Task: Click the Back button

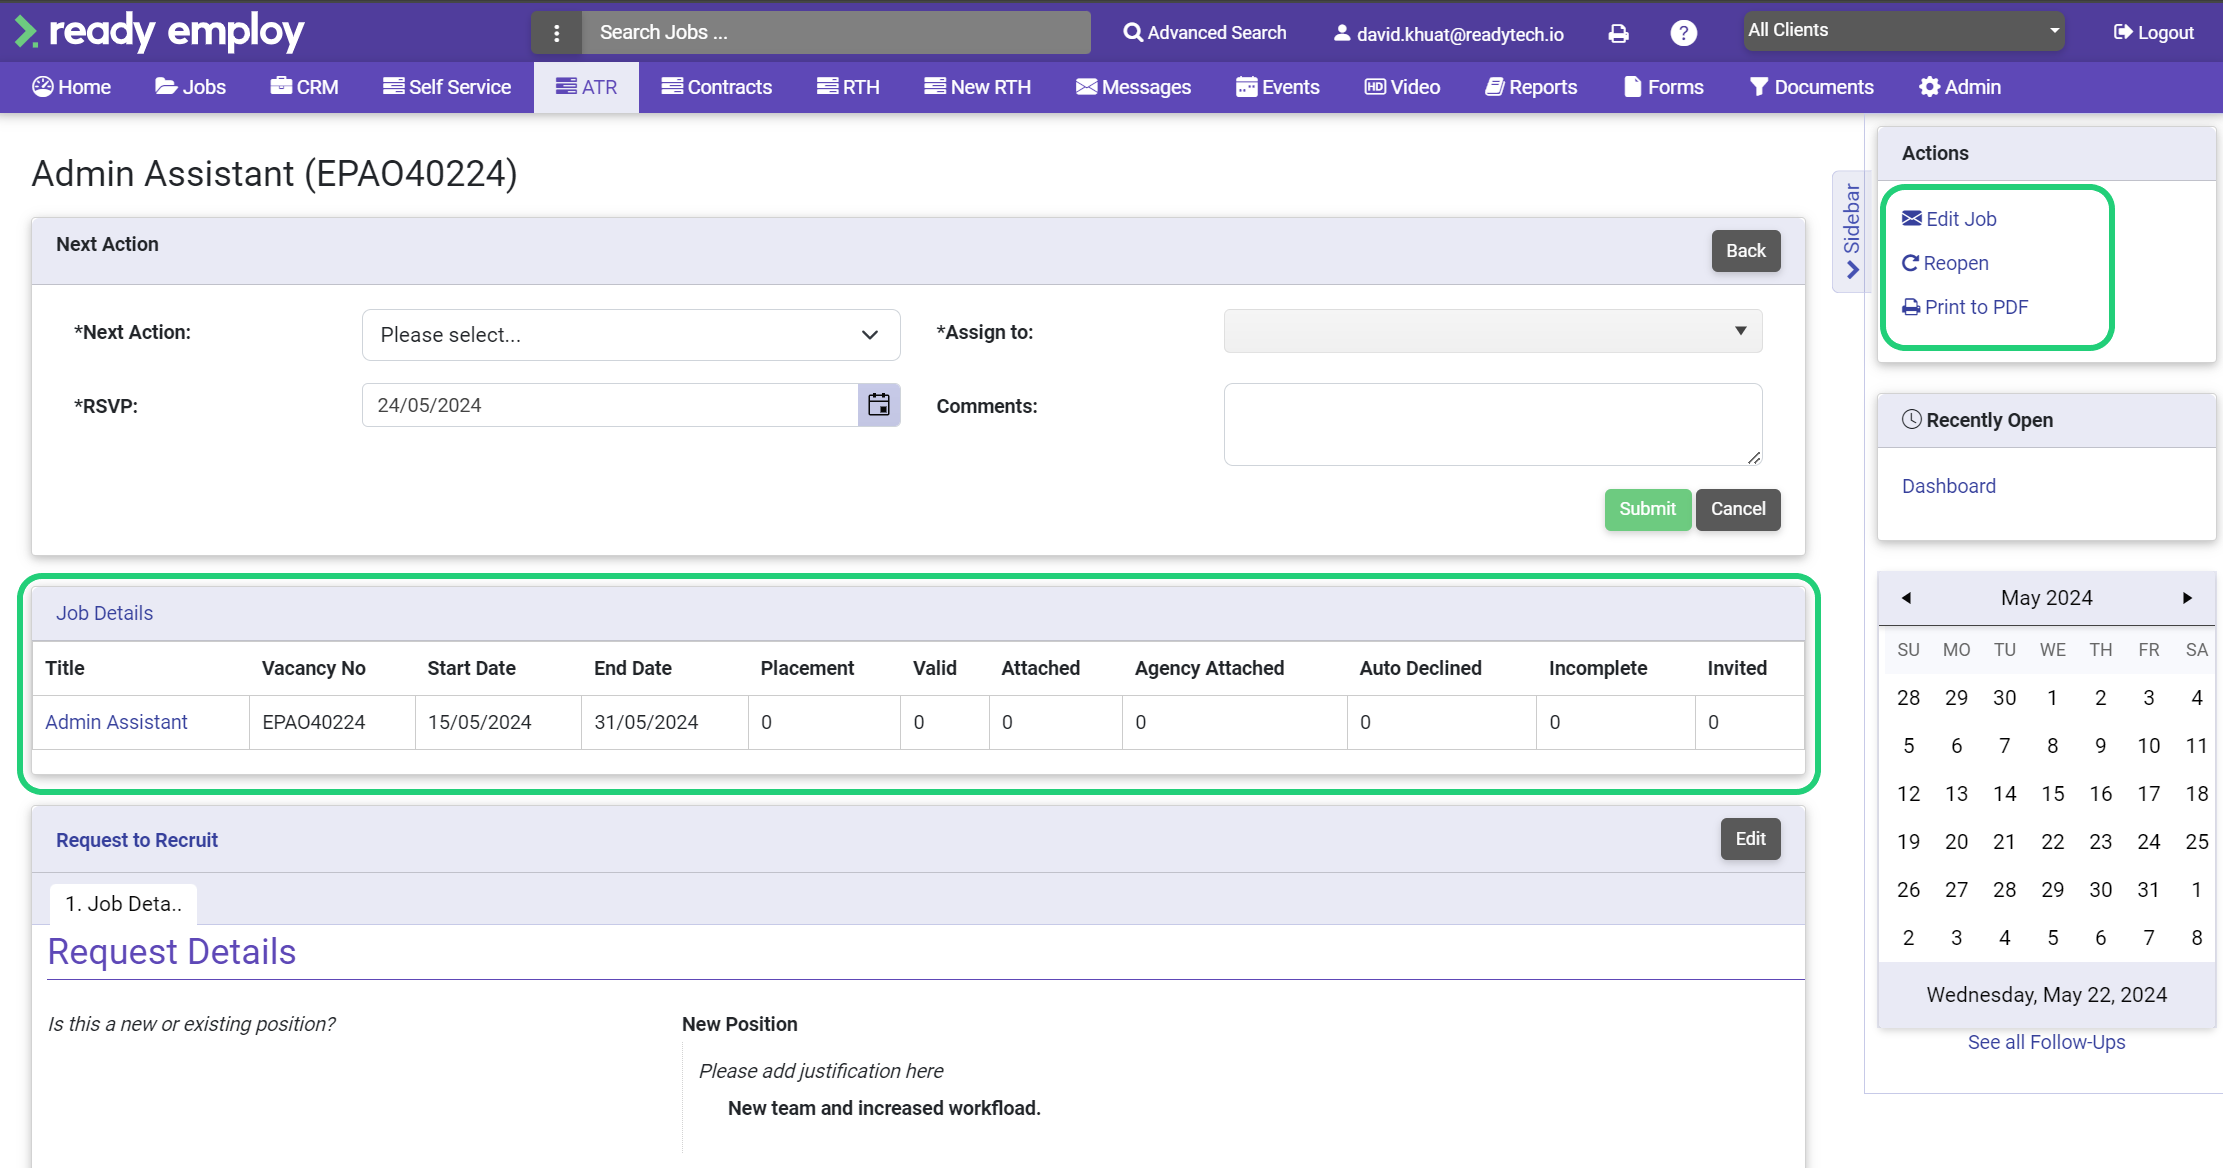Action: (x=1746, y=251)
